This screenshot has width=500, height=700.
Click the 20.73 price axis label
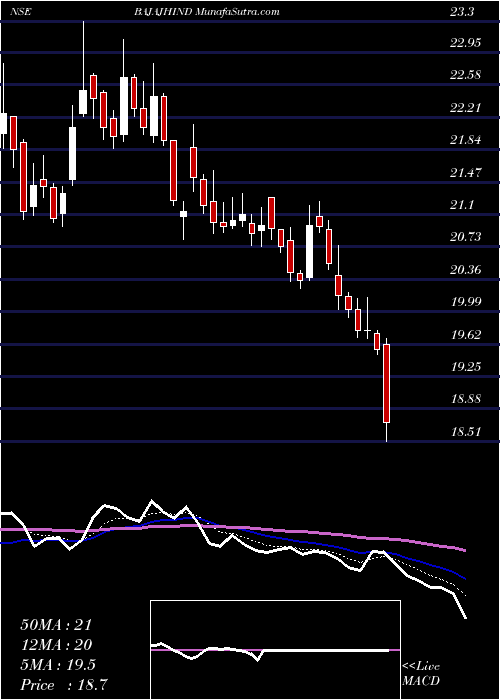point(466,237)
